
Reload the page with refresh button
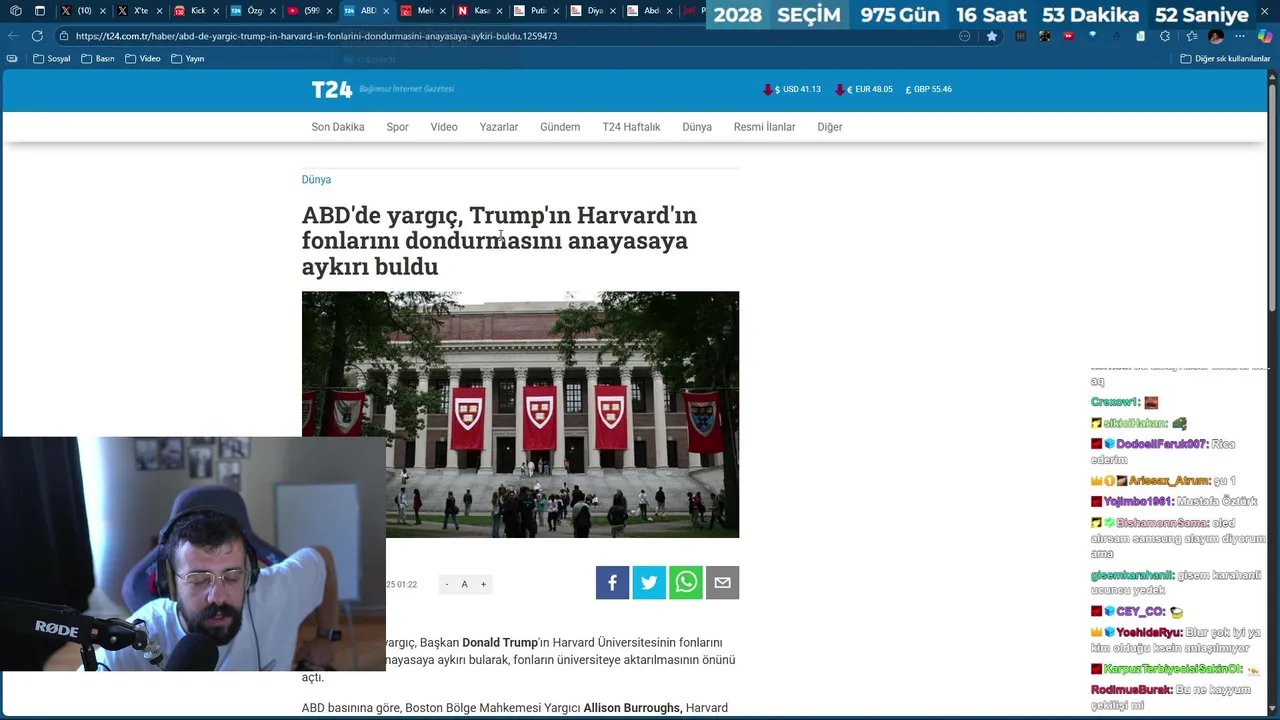[37, 36]
